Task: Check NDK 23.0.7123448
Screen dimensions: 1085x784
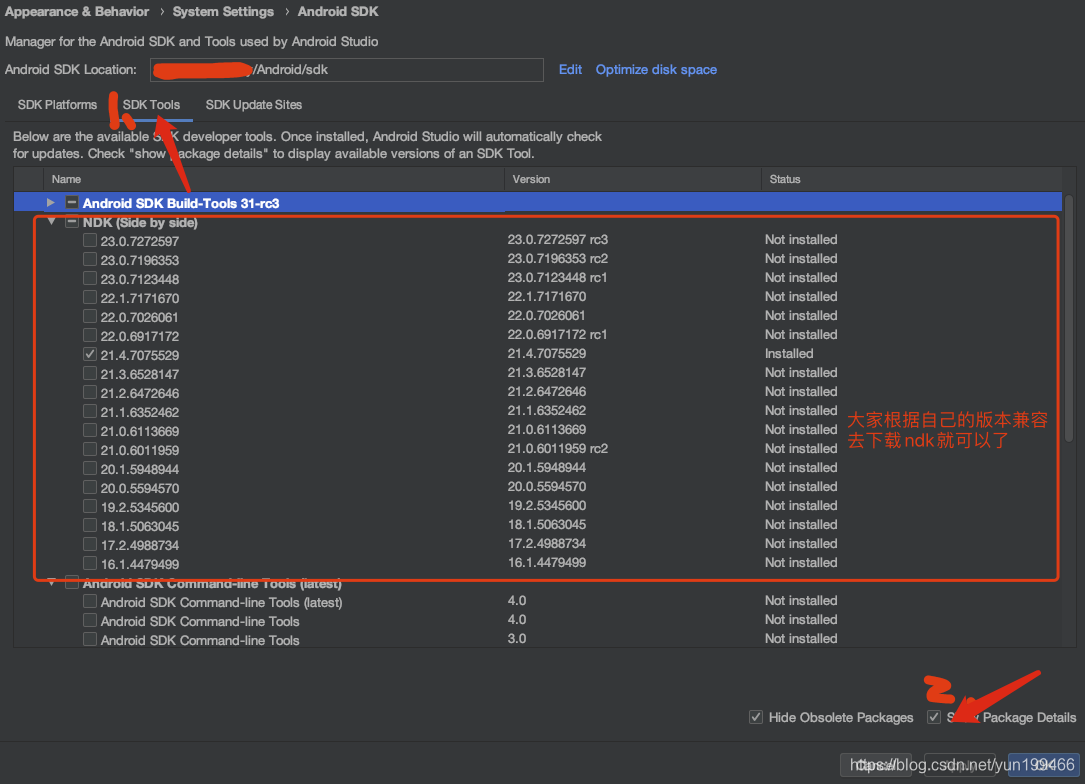Action: 90,278
